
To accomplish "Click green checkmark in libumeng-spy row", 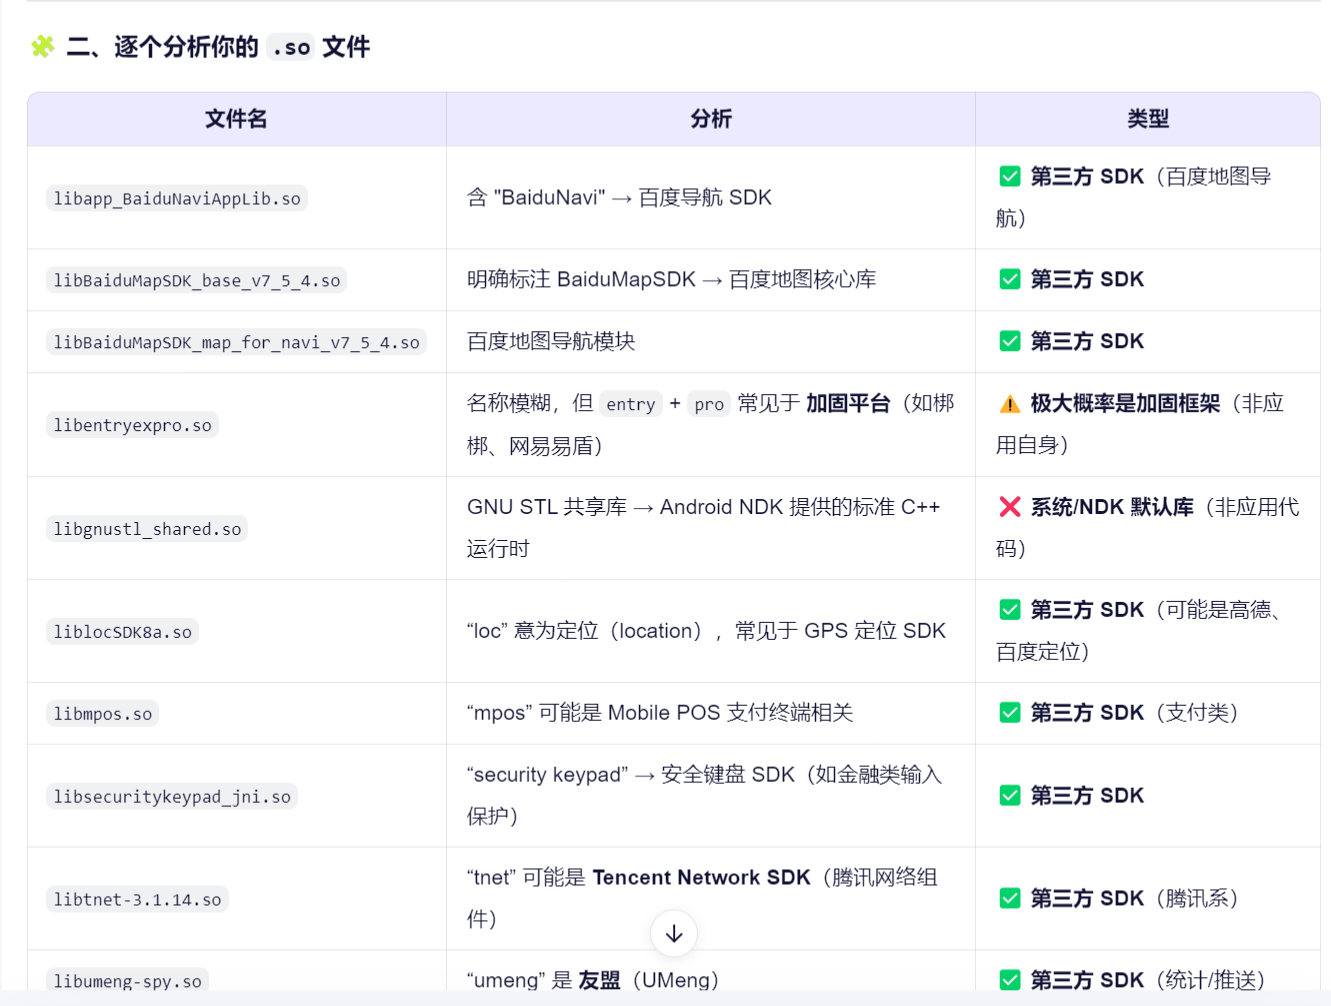I will click(1010, 980).
